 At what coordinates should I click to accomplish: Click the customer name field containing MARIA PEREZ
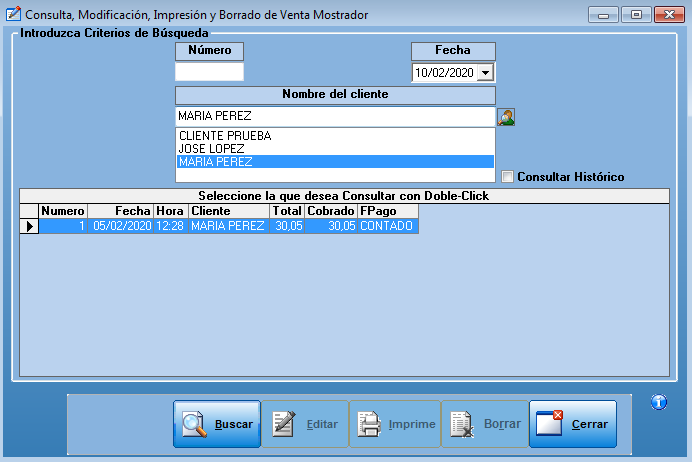tap(335, 116)
